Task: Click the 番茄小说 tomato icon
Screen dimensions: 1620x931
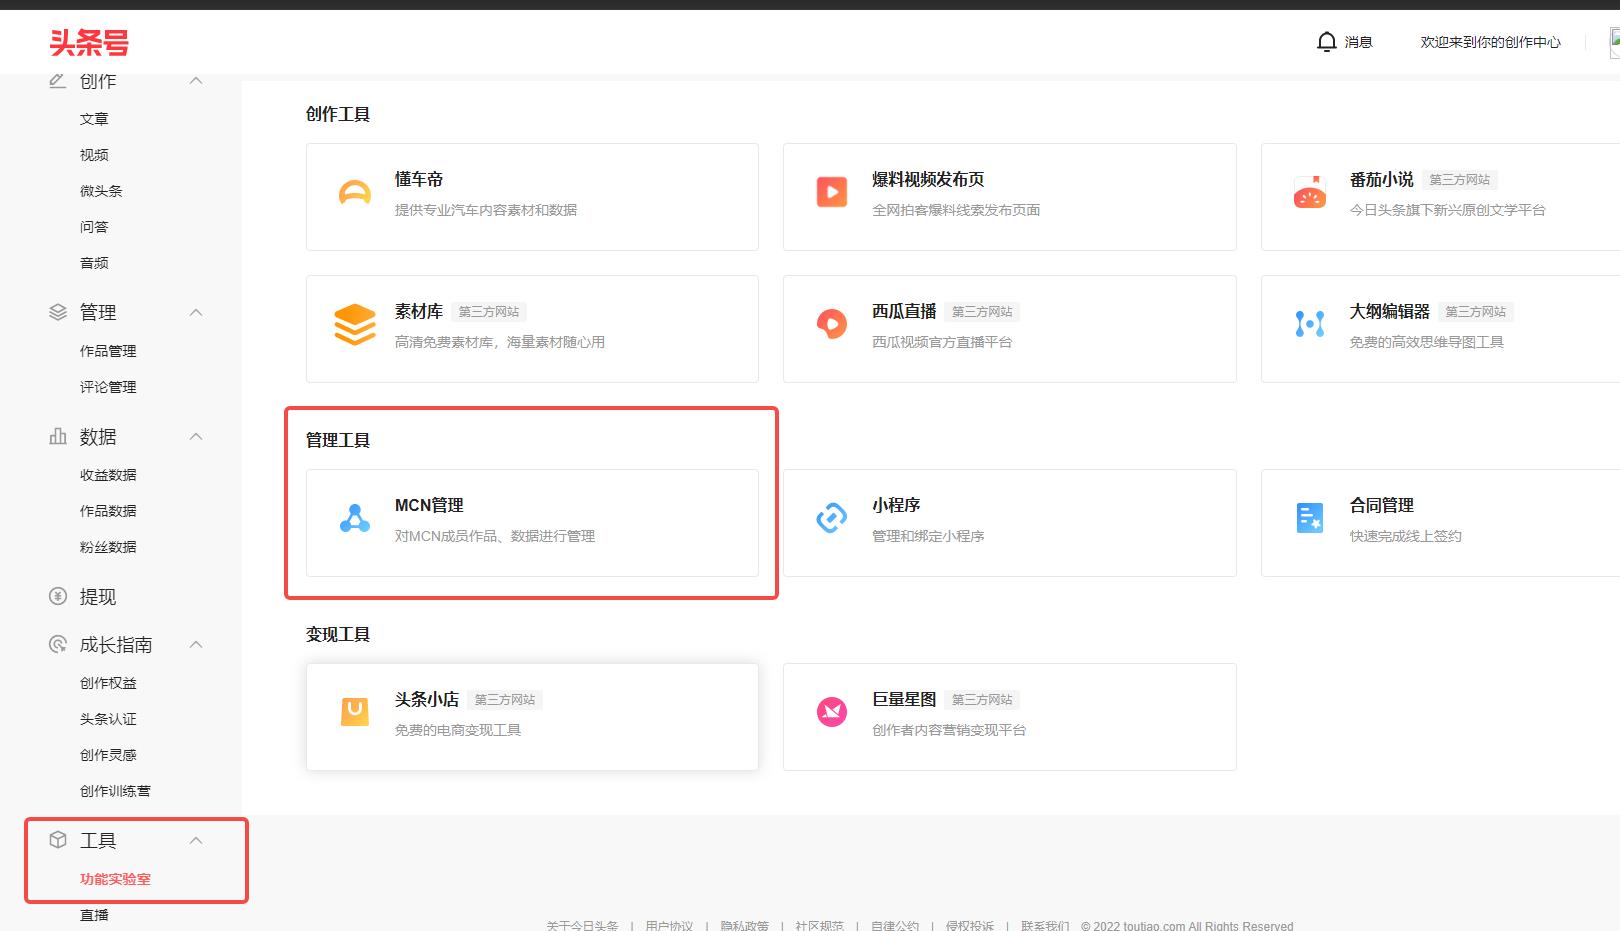Action: tap(1309, 193)
